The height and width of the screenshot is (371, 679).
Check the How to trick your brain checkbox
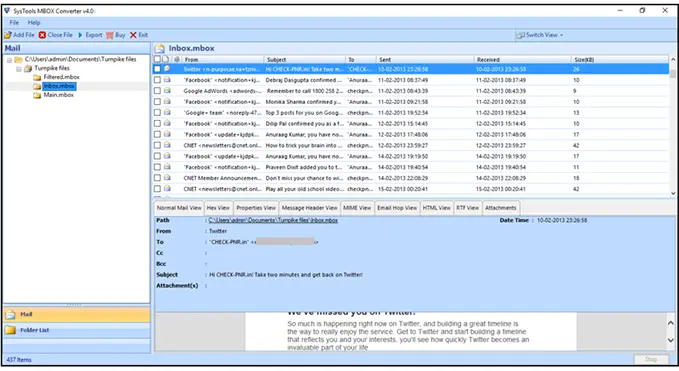pos(157,145)
